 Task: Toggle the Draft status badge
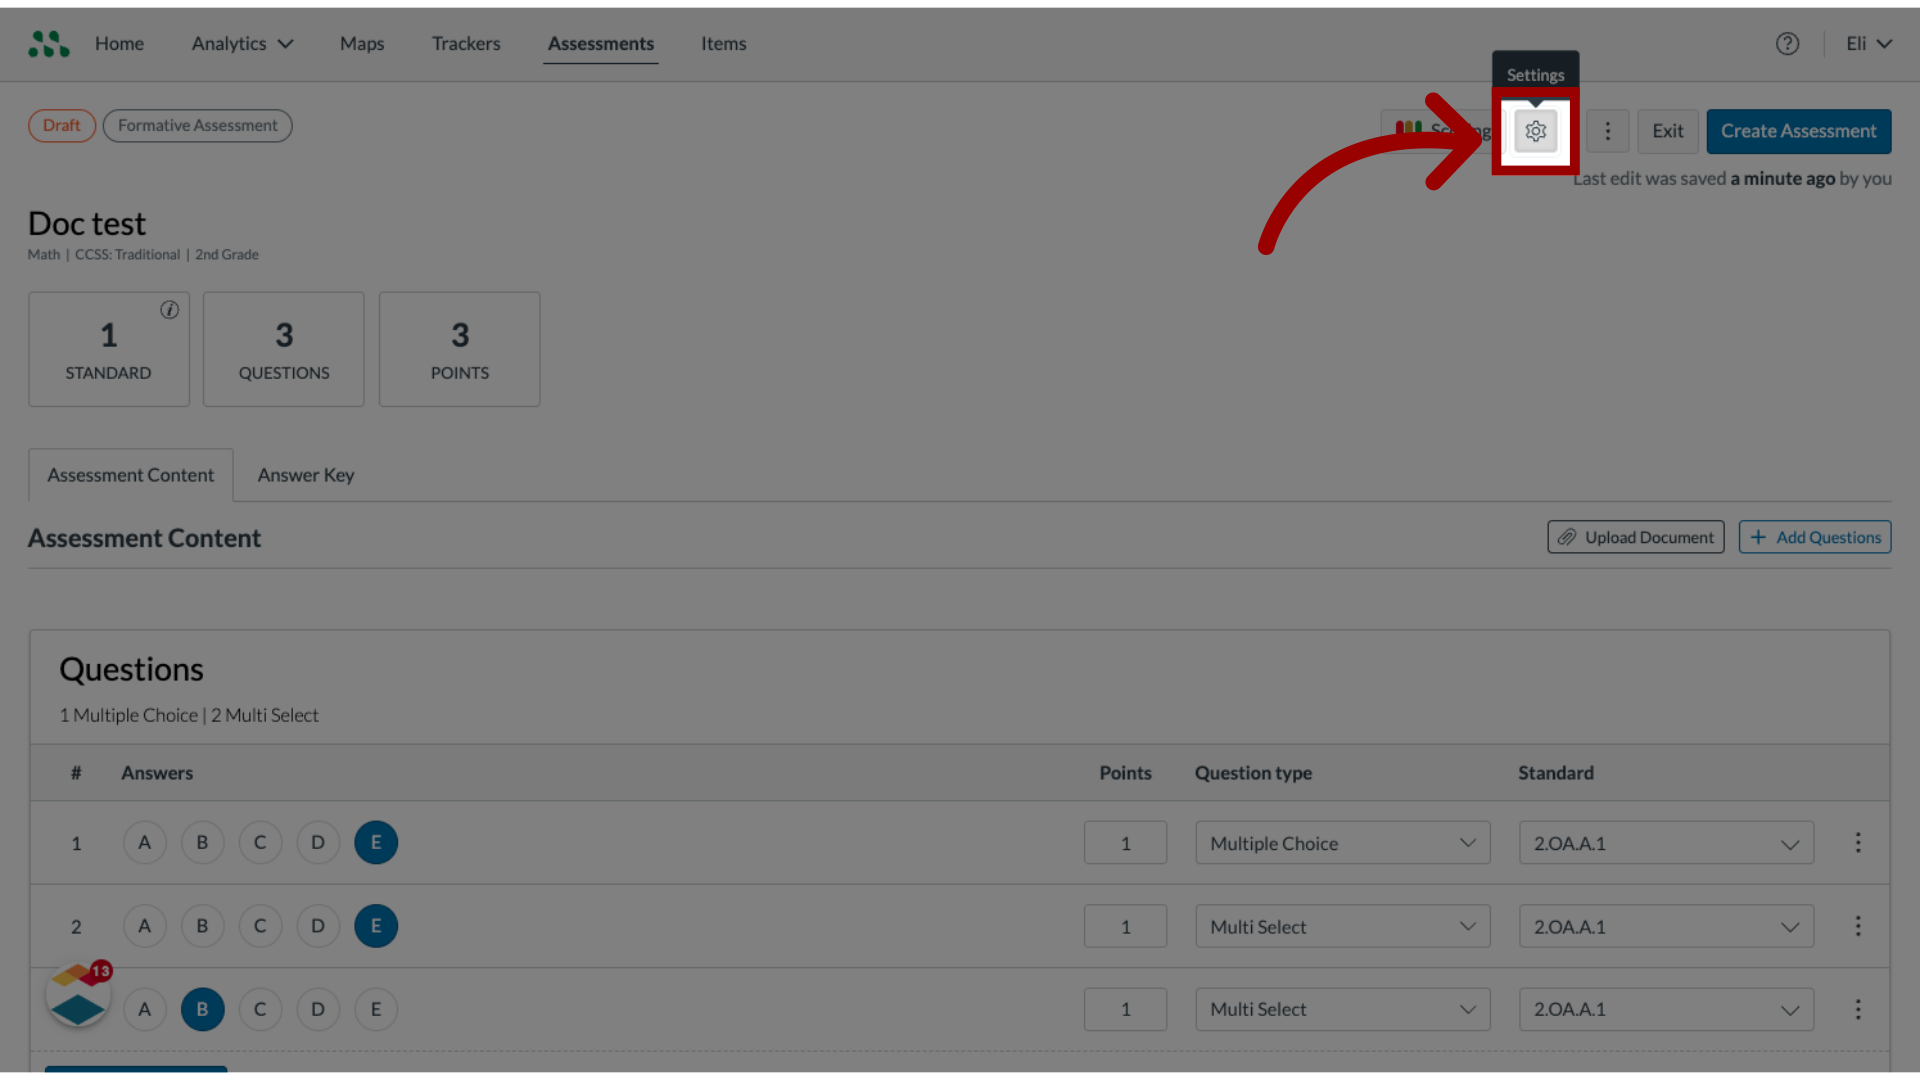pyautogui.click(x=61, y=124)
